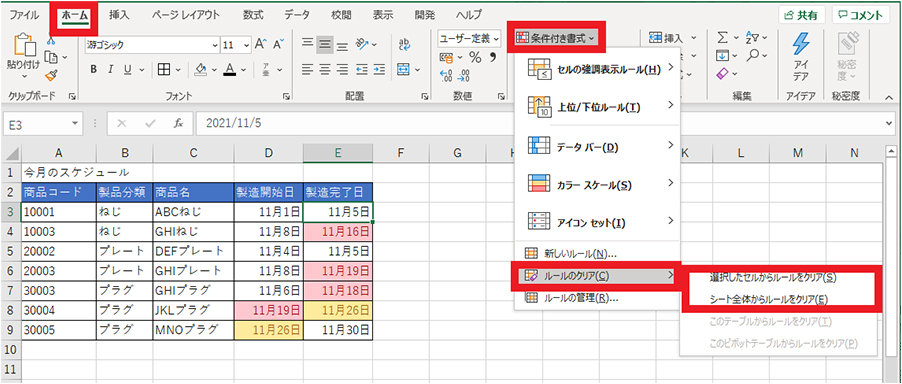Open アイコン セット(I) submenu
Screen dimensions: 902x384
598,222
